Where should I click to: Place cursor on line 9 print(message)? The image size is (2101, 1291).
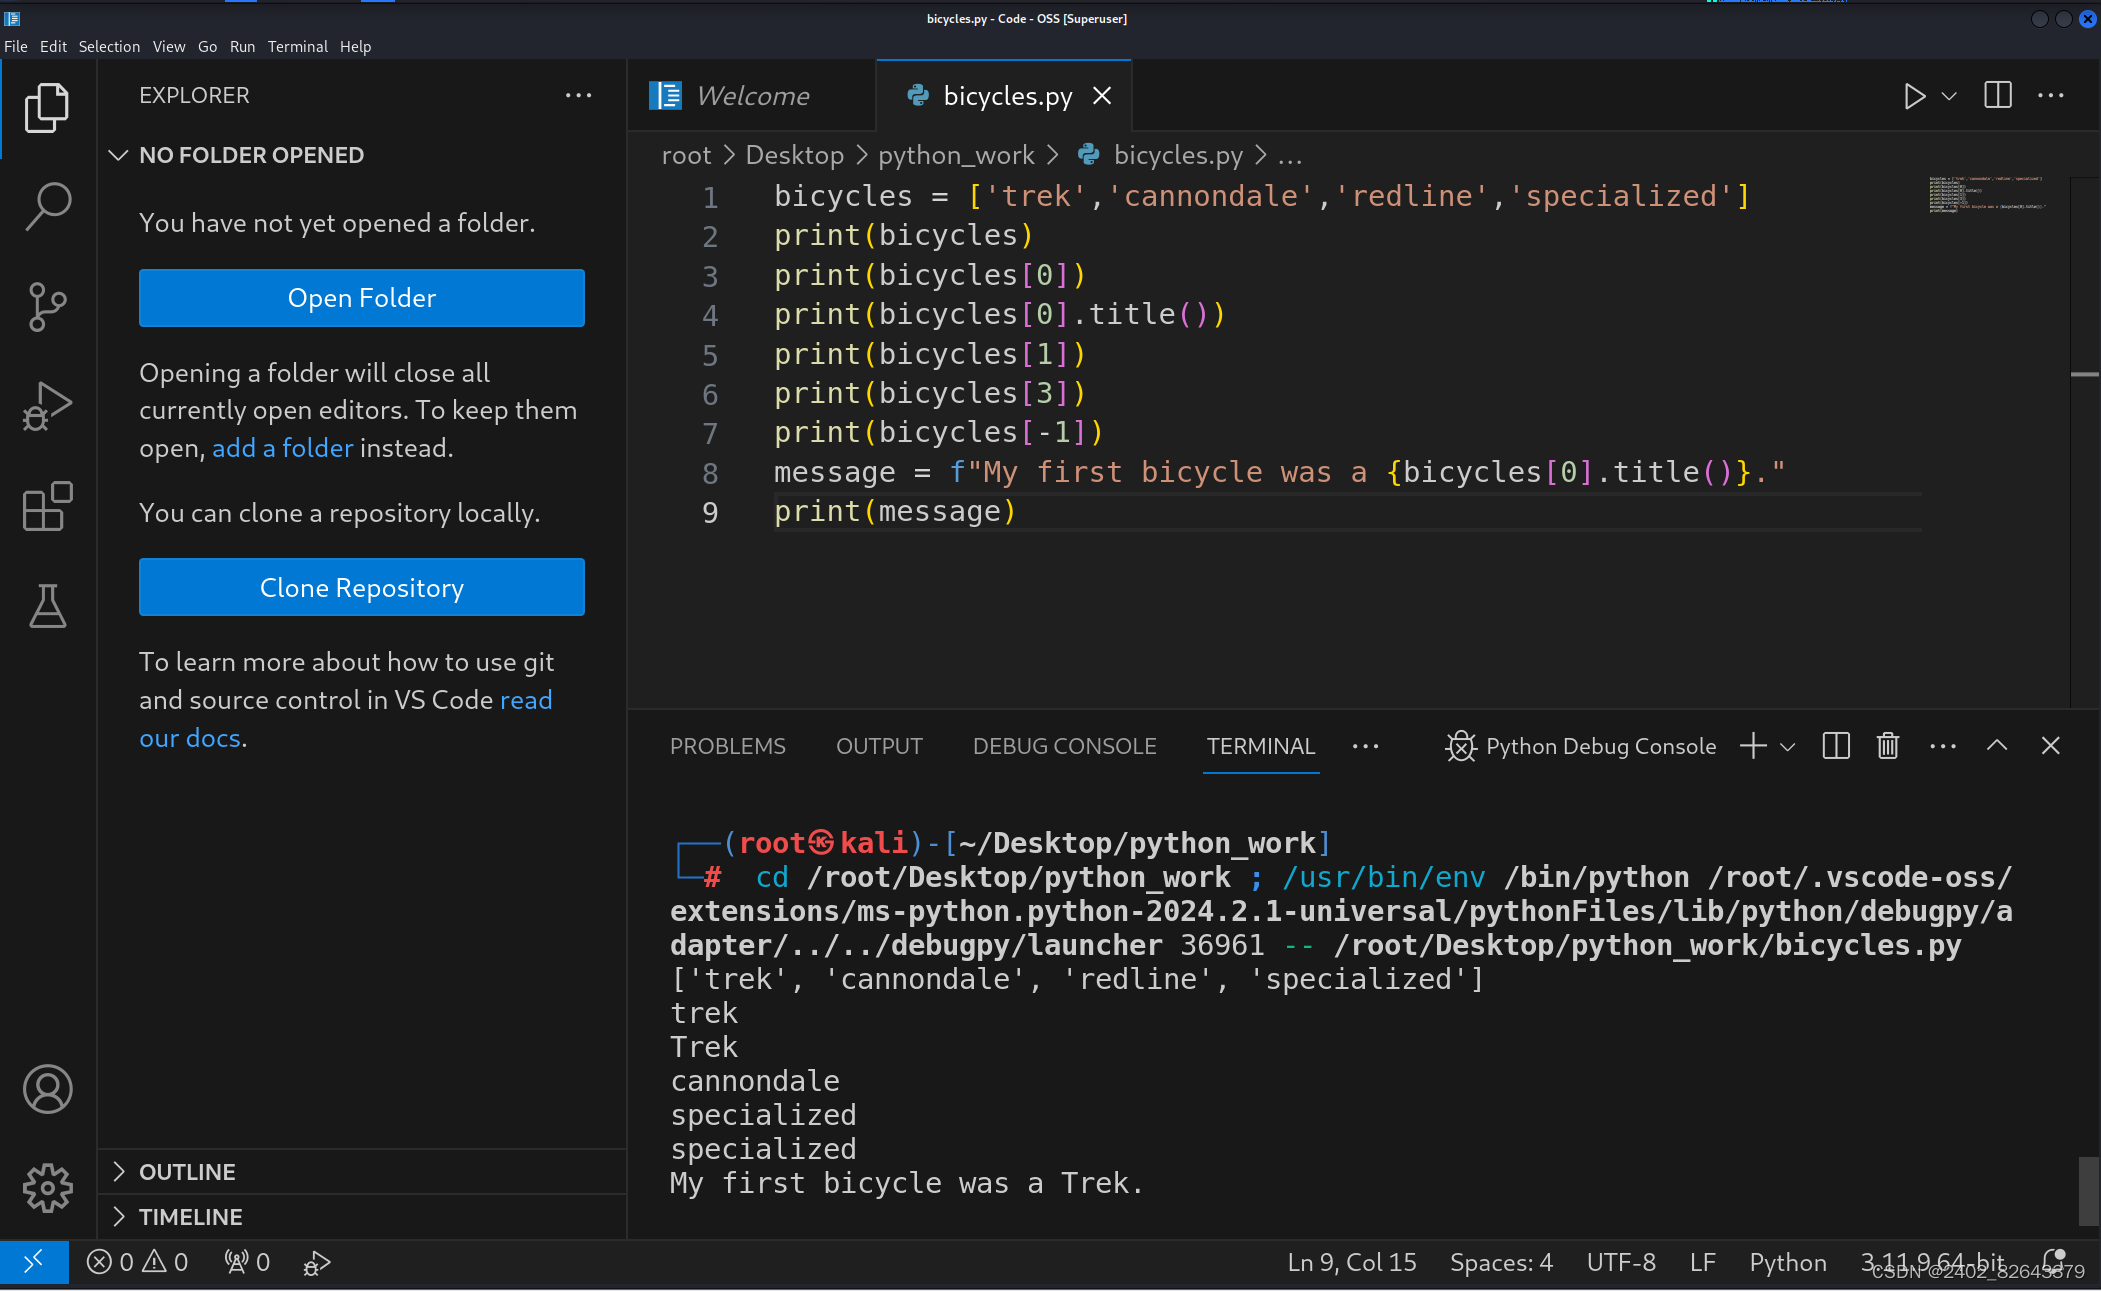coord(895,511)
